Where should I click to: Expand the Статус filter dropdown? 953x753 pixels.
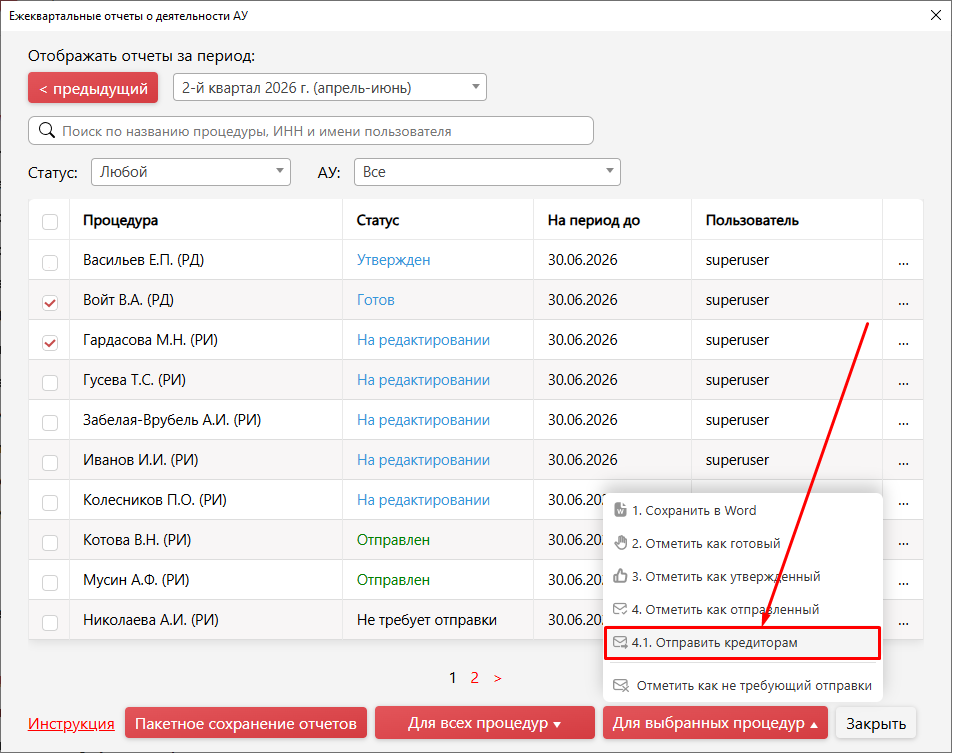click(191, 172)
